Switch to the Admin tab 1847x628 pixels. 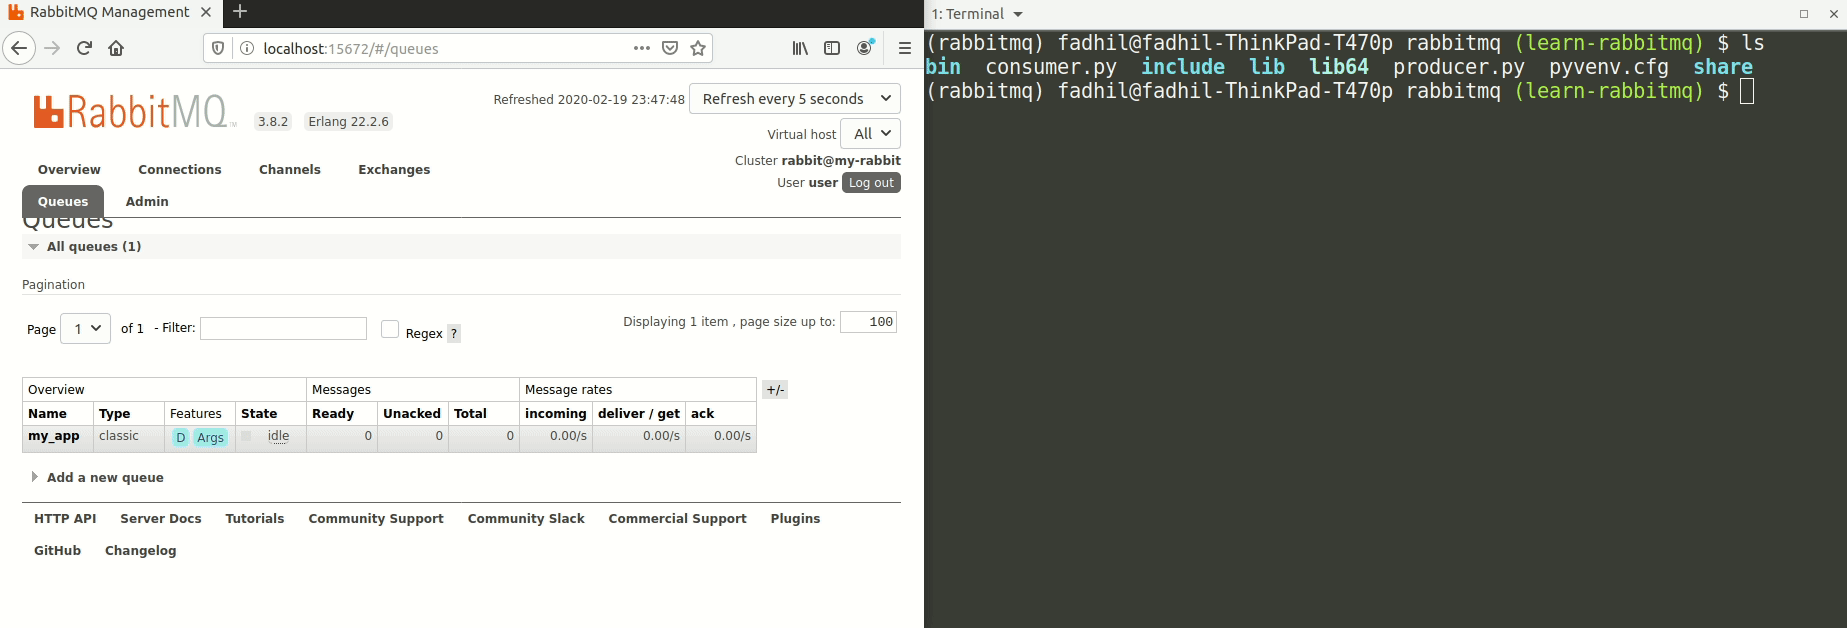(147, 201)
